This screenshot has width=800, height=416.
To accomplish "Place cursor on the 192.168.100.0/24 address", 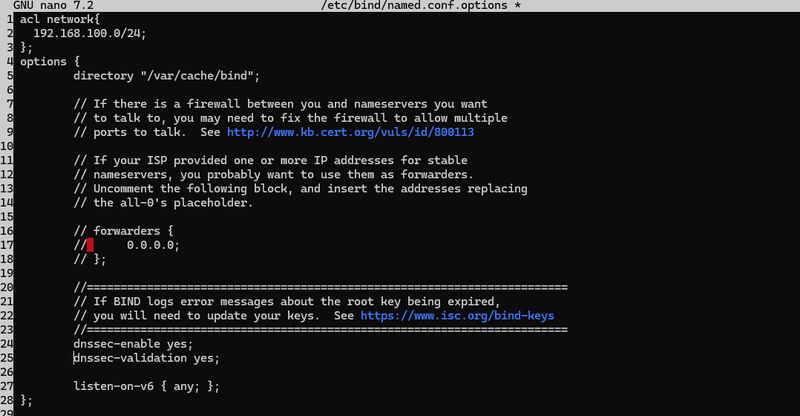I will click(90, 33).
